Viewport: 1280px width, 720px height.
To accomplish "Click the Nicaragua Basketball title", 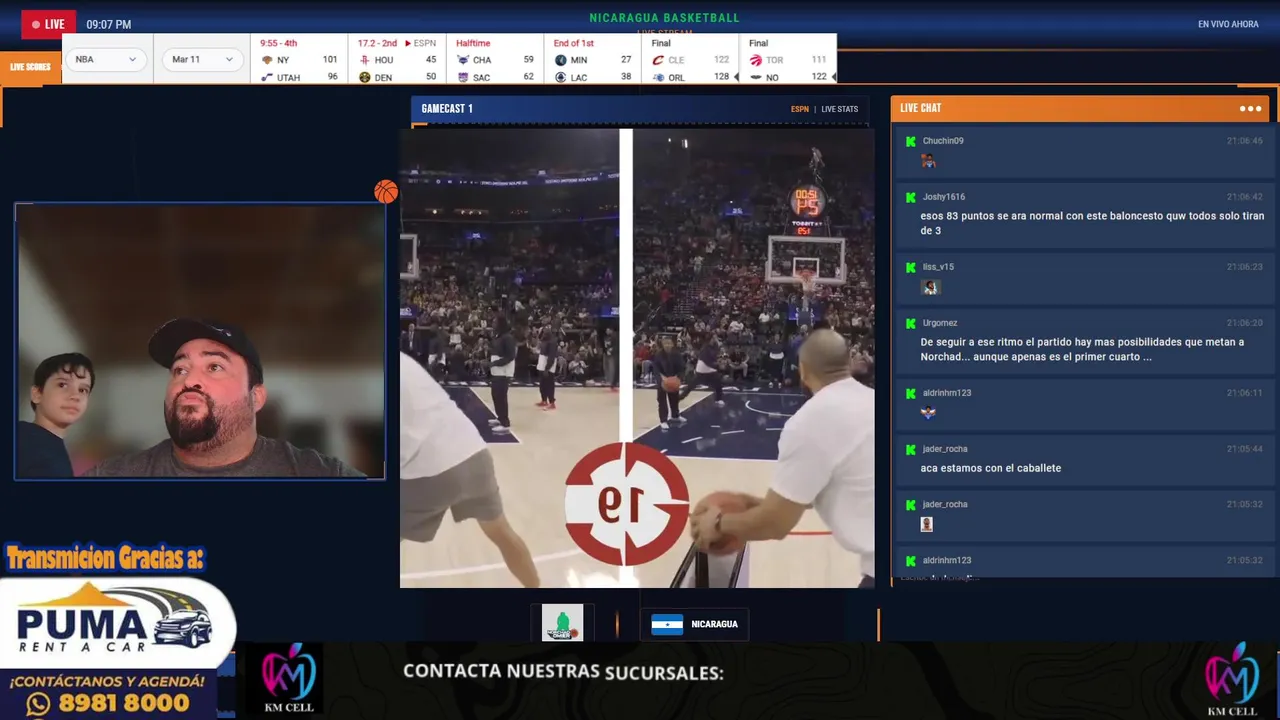I will coord(665,18).
